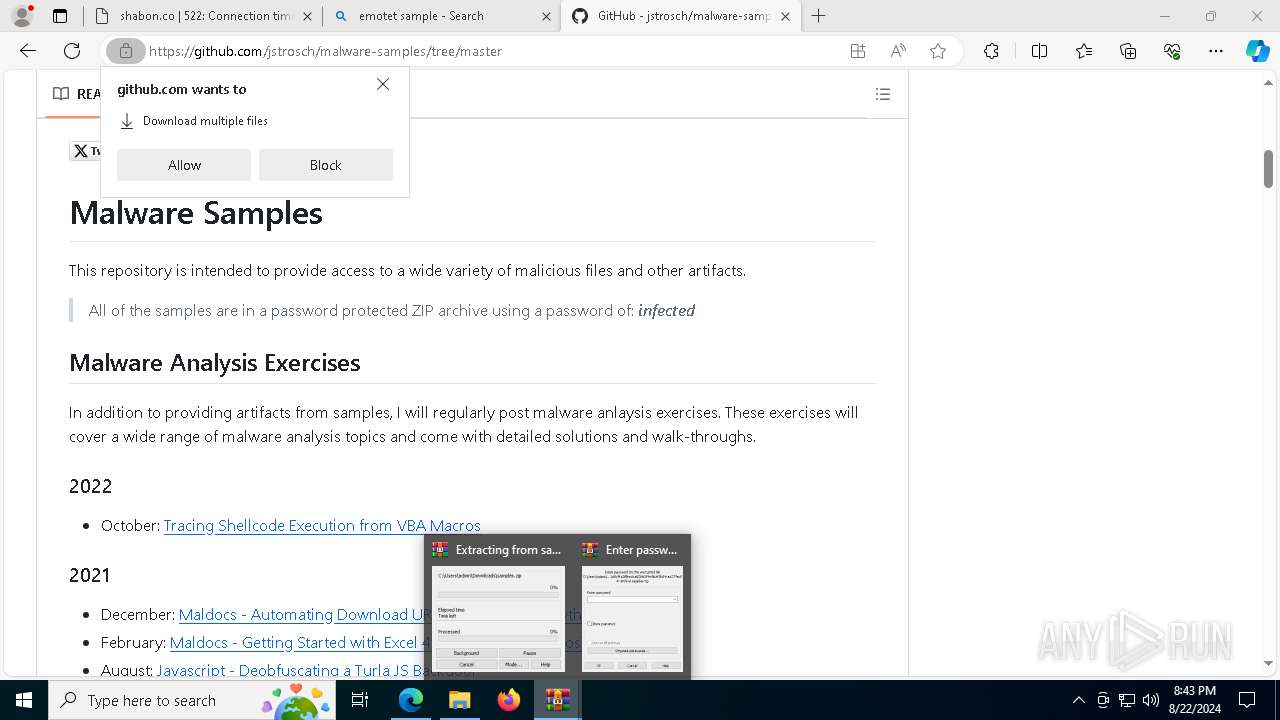Click the github.com address bar URL
1280x720 pixels.
(326, 51)
